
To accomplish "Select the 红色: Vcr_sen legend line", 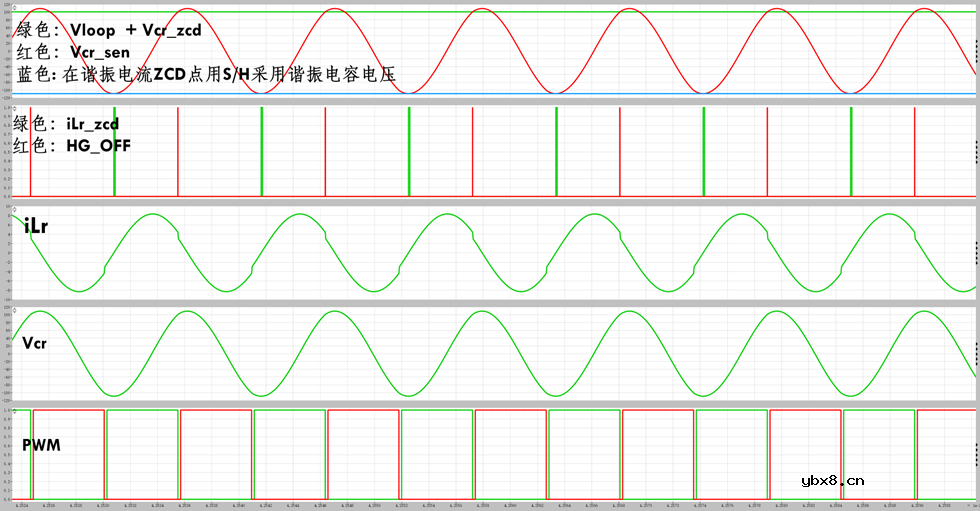I will tap(73, 52).
